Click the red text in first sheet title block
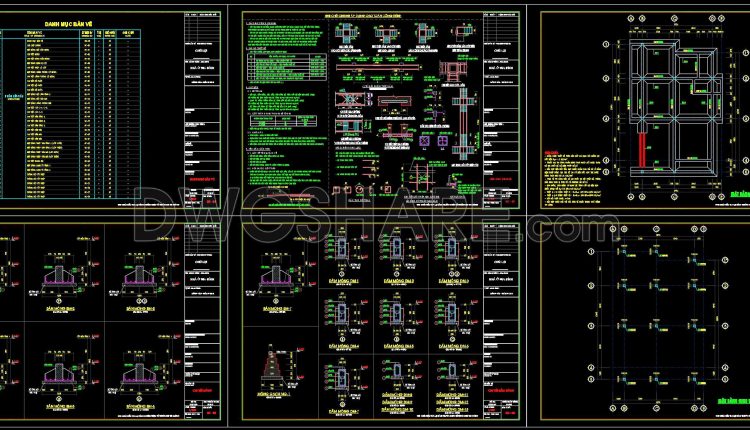 (203, 179)
